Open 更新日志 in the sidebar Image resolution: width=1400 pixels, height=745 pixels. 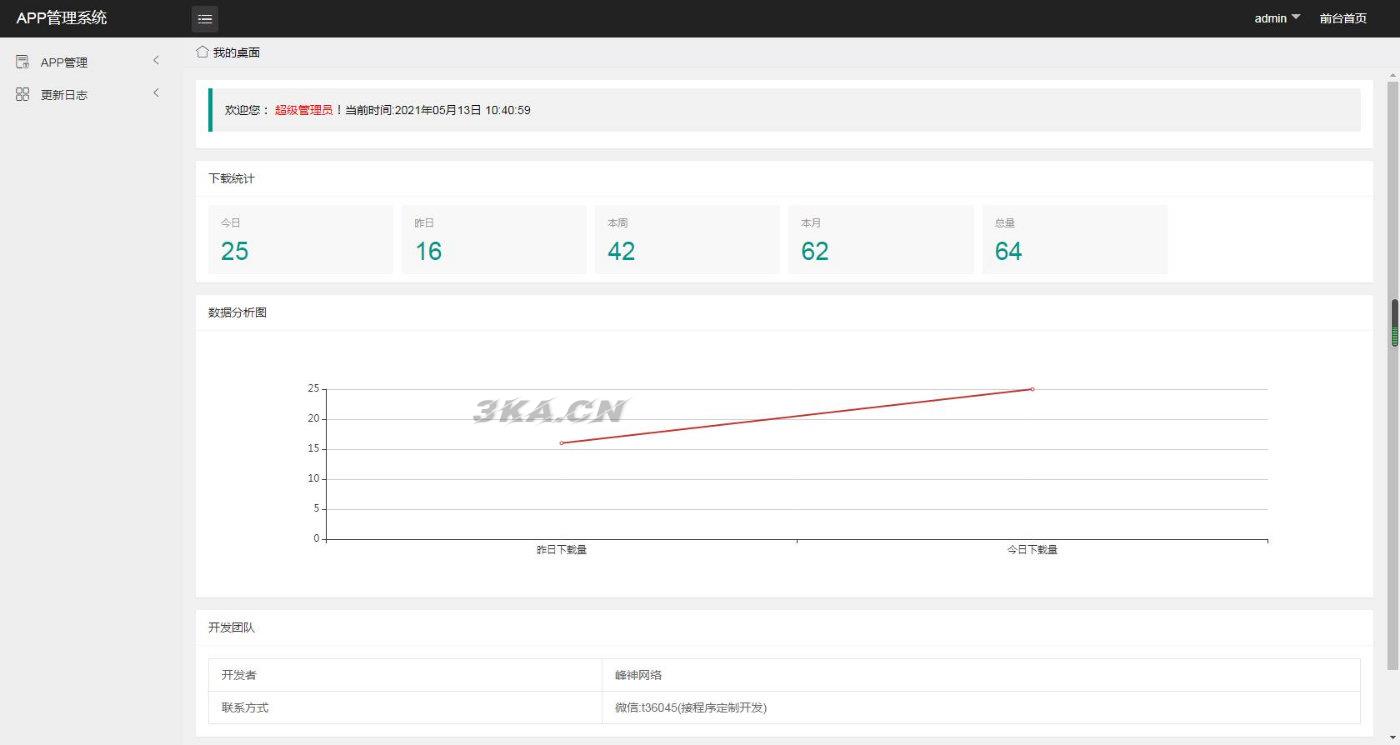(x=64, y=95)
